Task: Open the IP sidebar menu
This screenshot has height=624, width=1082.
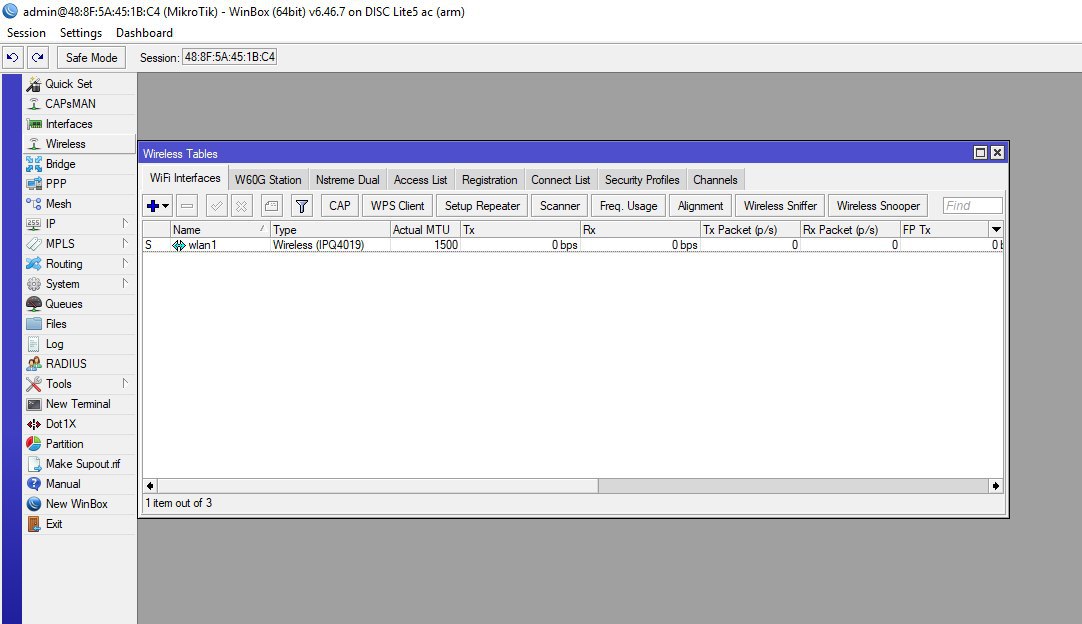Action: 79,224
